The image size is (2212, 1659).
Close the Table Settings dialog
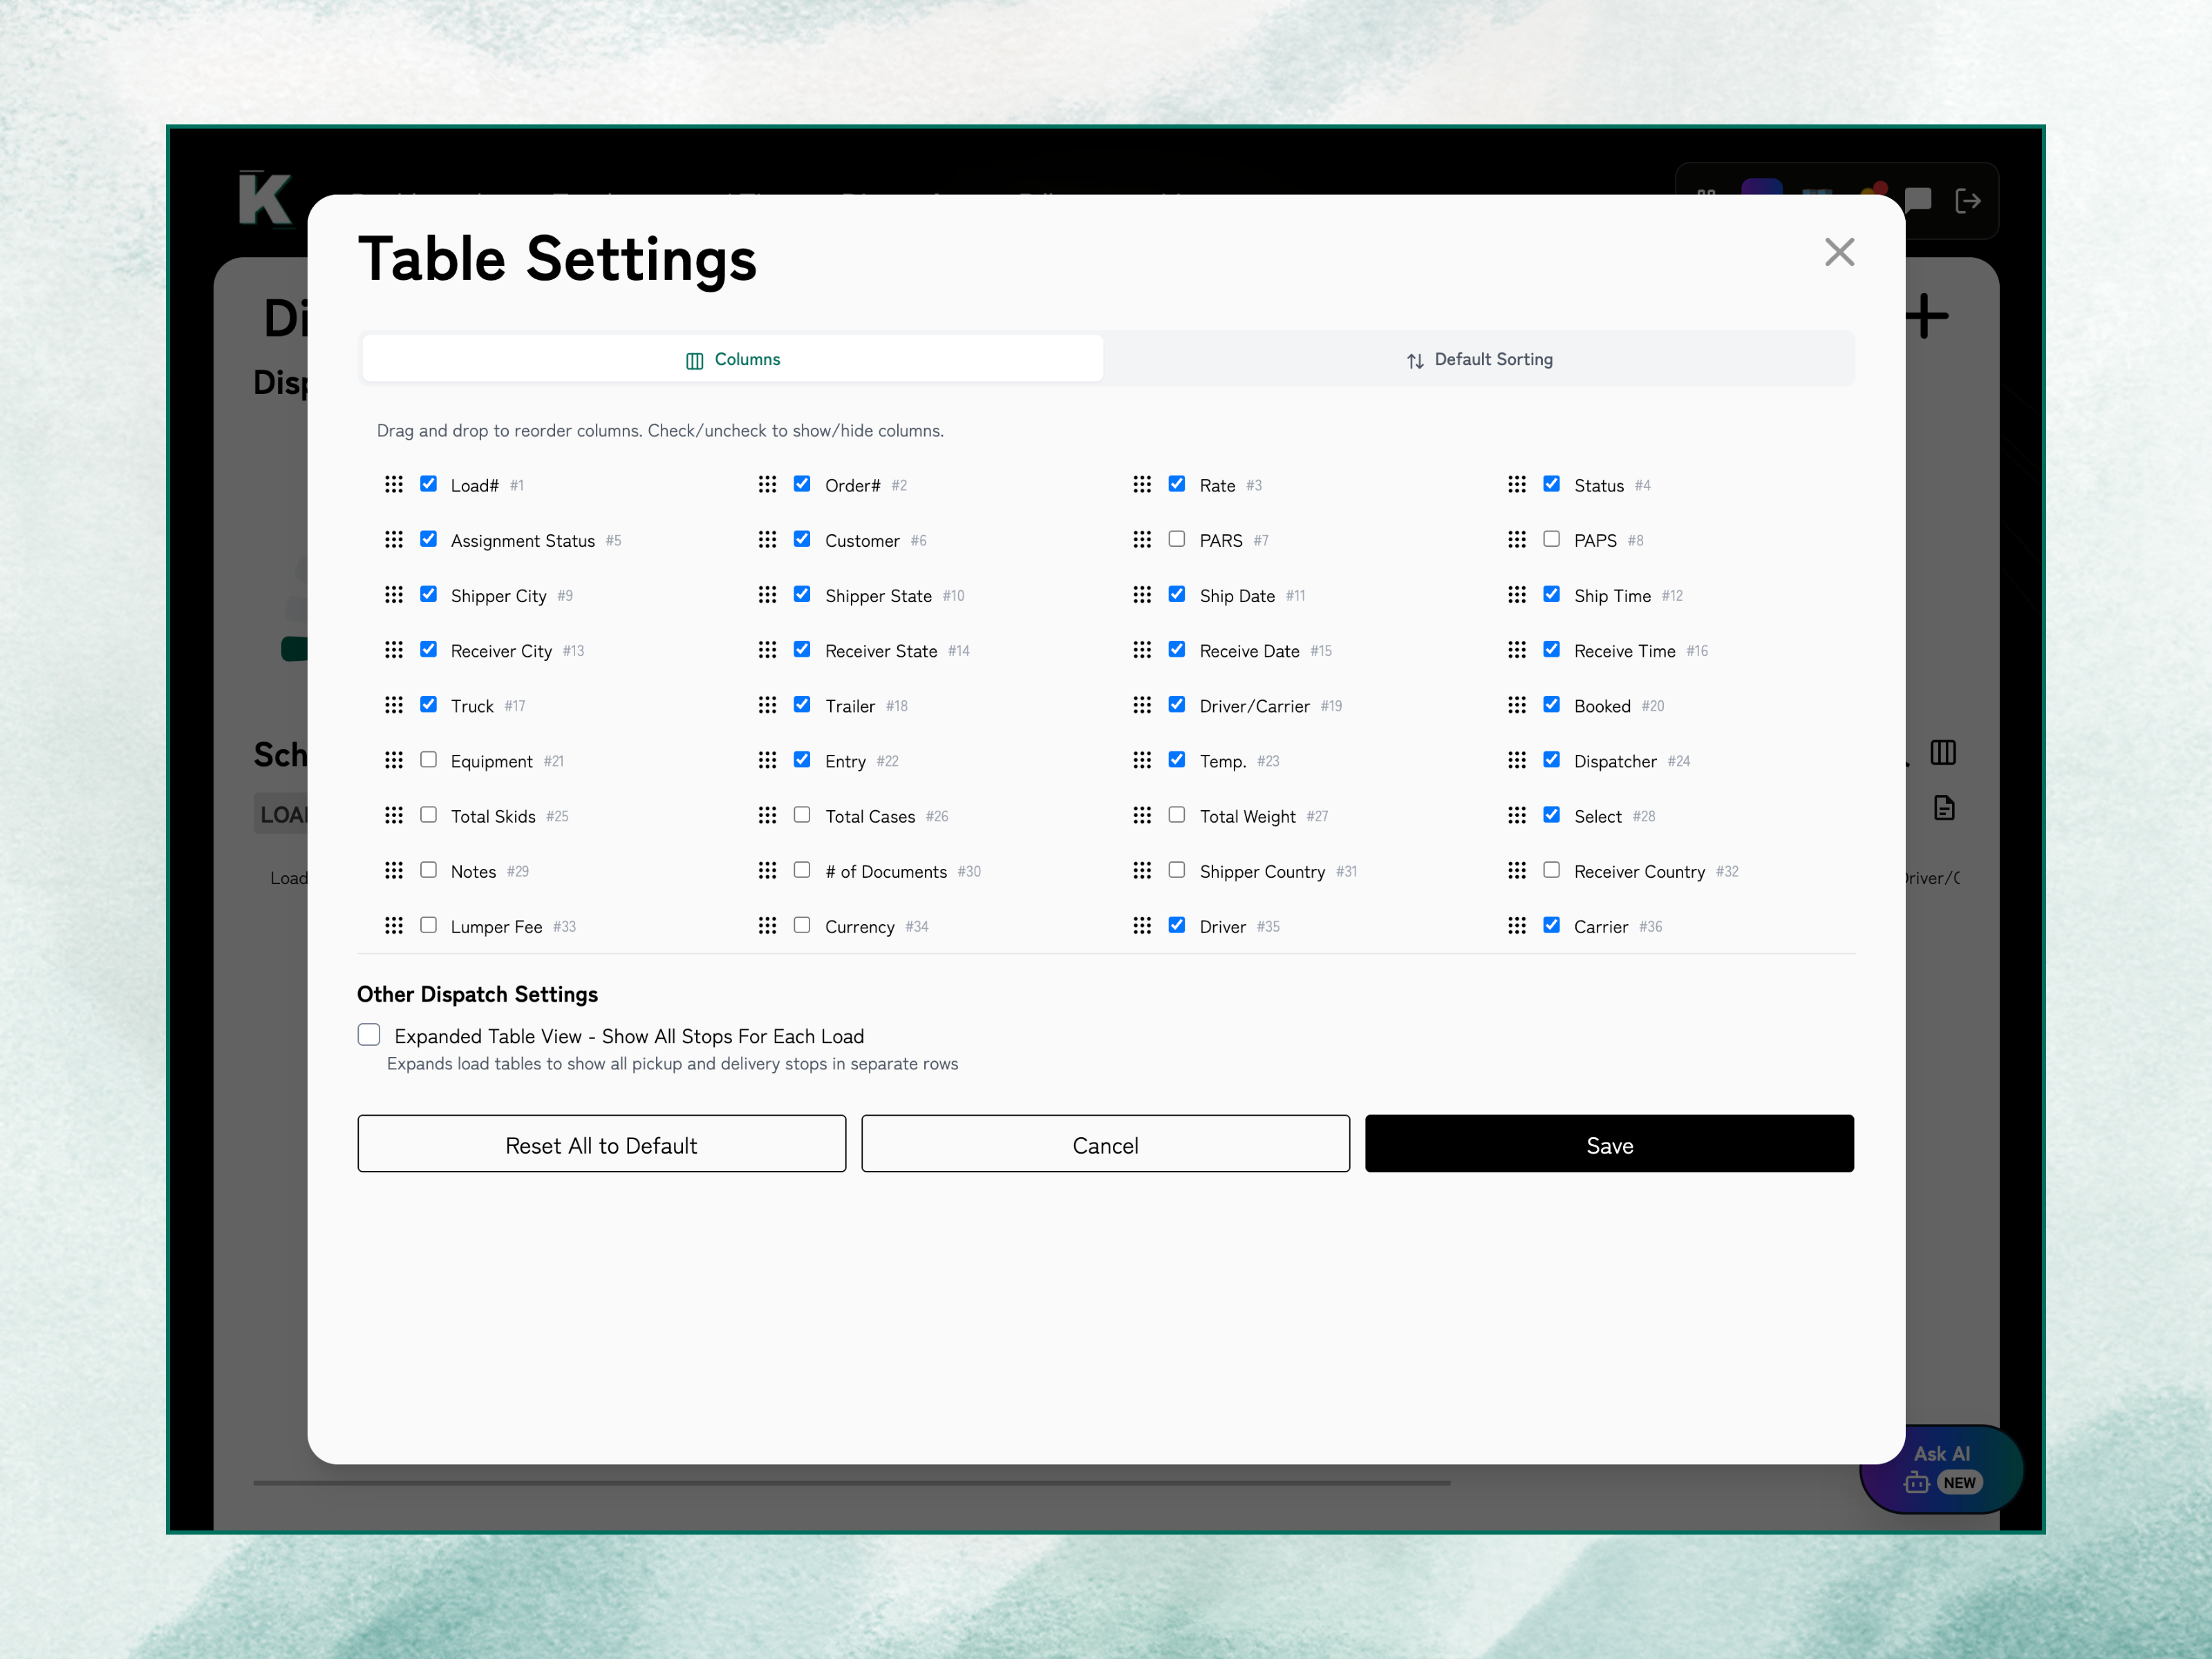pyautogui.click(x=1839, y=252)
